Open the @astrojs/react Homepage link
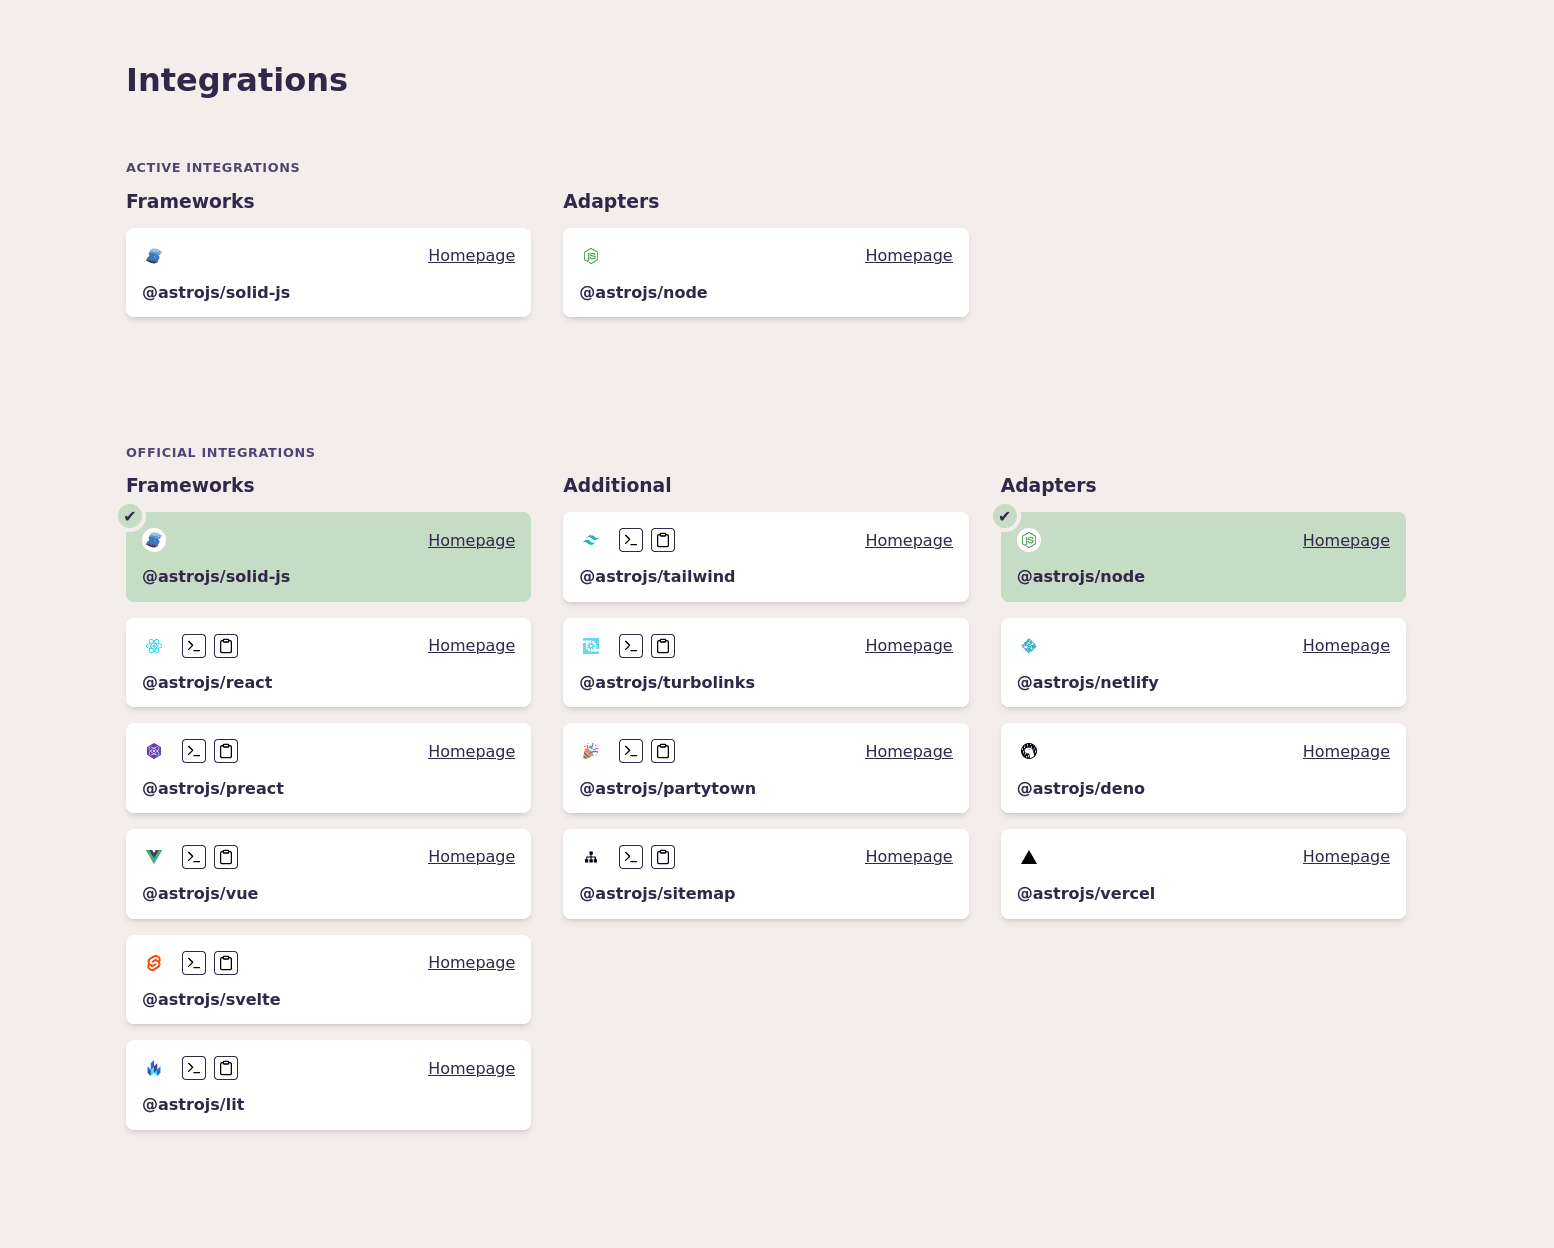The image size is (1554, 1248). coord(471,646)
